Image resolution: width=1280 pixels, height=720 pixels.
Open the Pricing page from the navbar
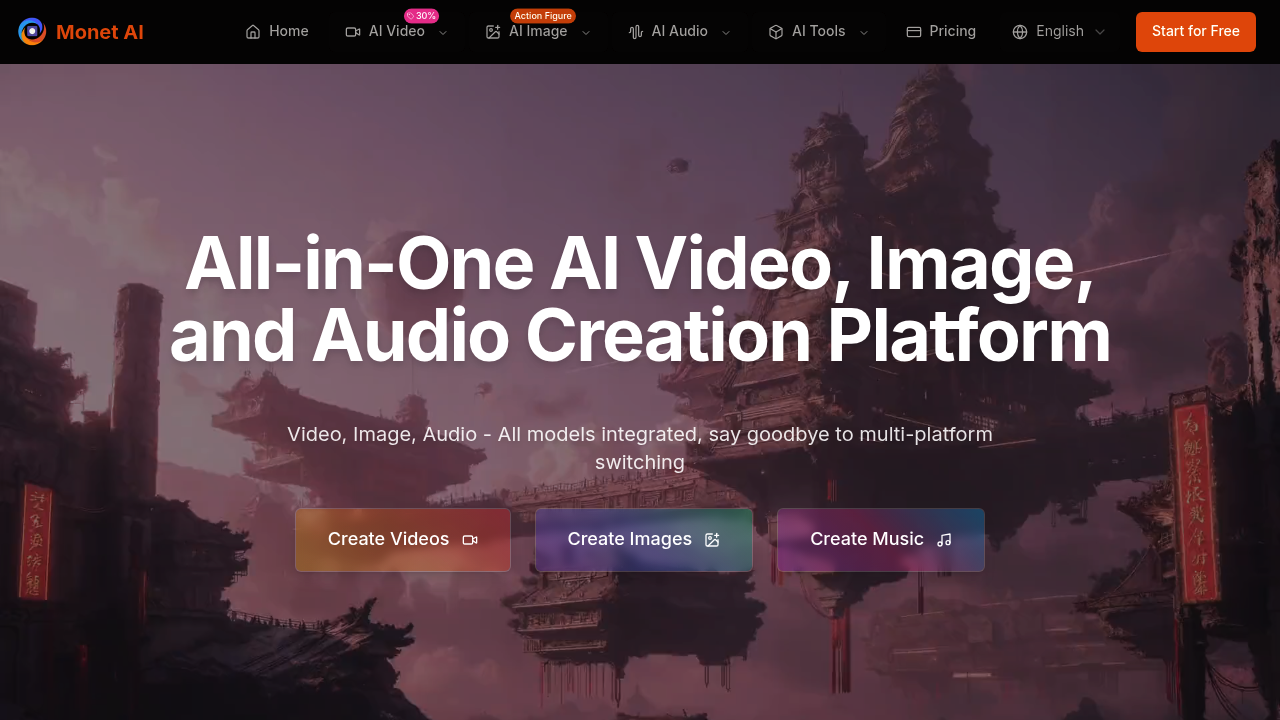pos(952,31)
